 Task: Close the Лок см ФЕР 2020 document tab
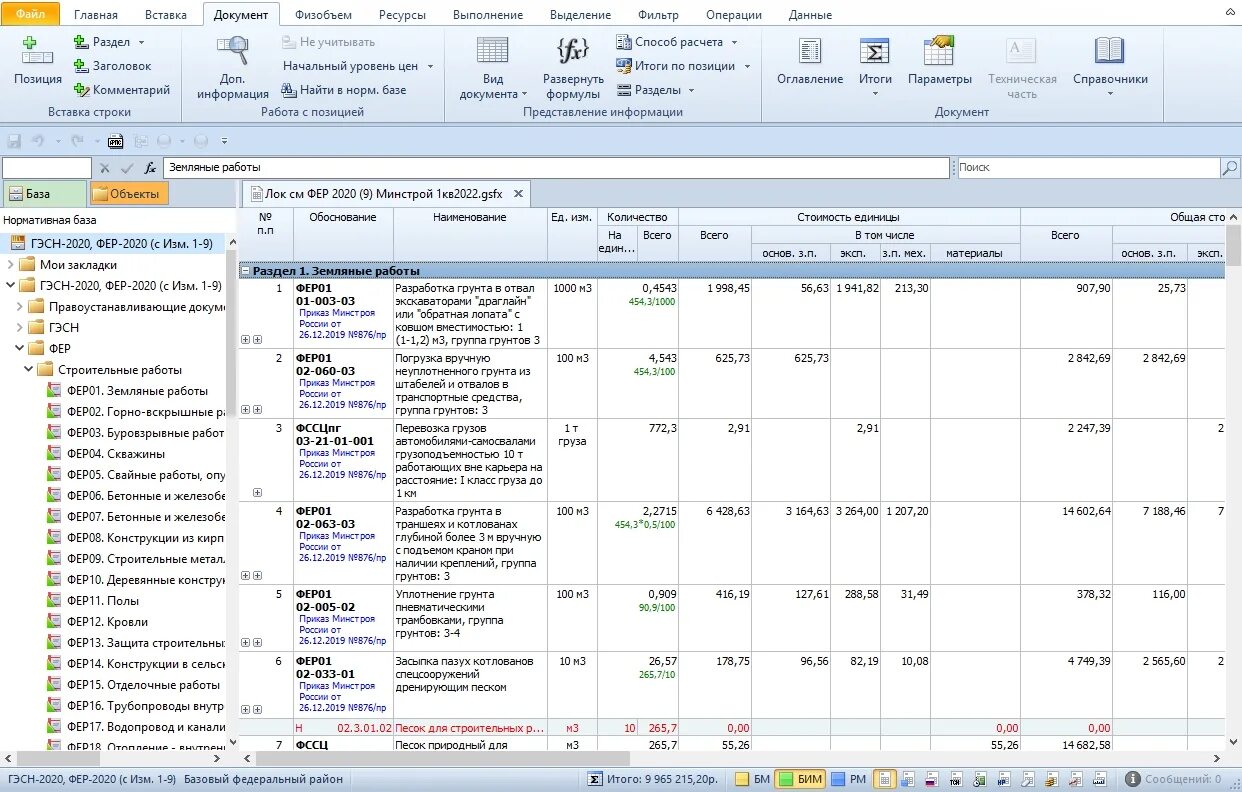518,194
